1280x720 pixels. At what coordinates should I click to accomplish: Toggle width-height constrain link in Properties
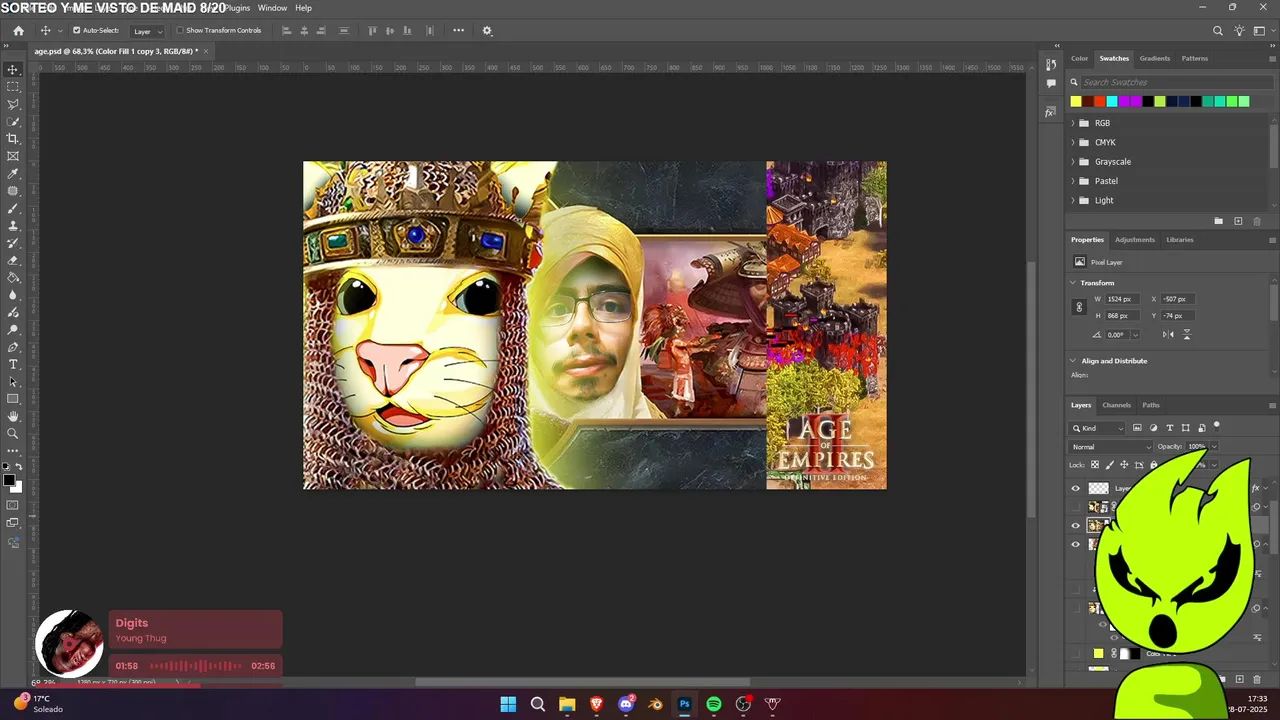[1079, 307]
